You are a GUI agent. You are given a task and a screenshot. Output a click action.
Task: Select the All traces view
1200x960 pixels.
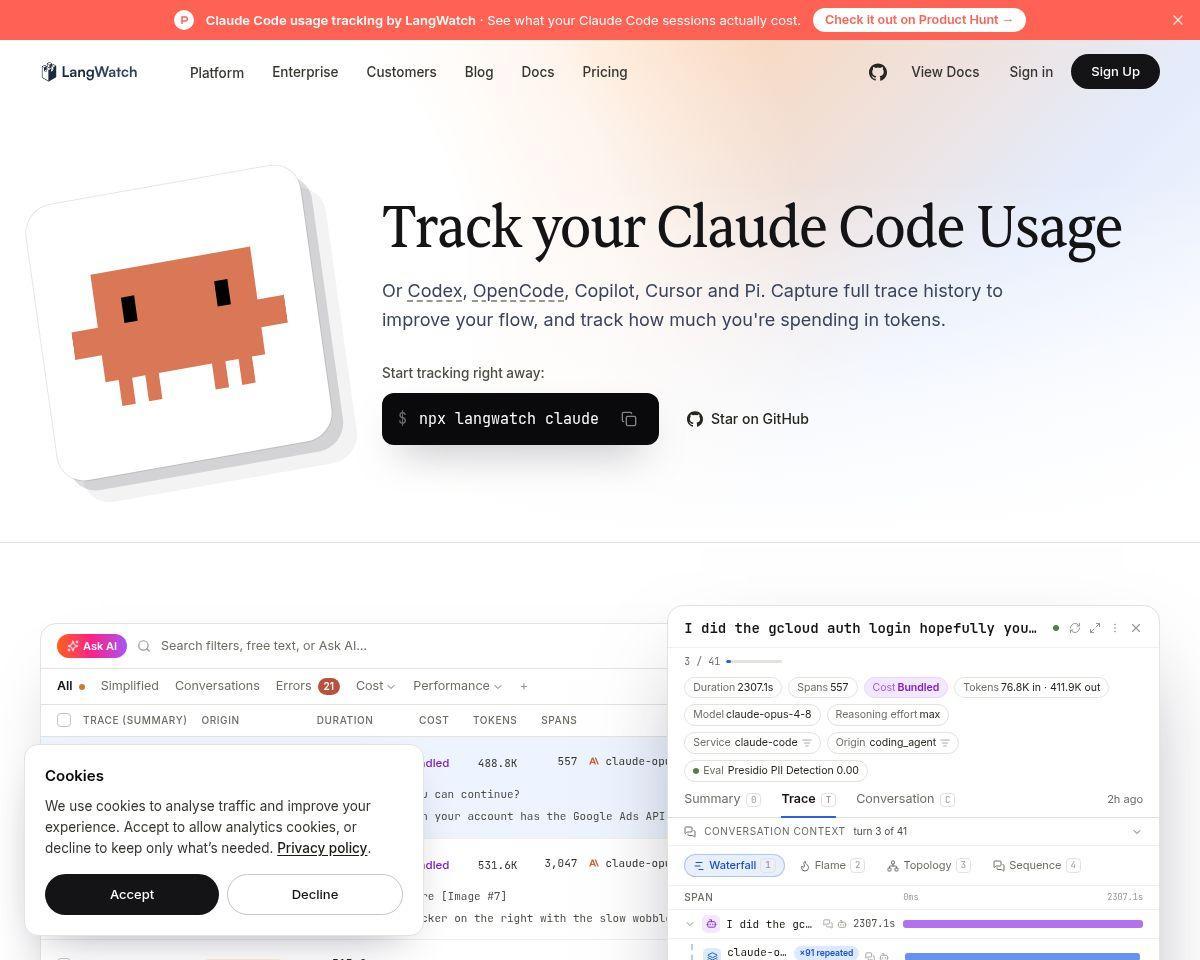(70, 686)
